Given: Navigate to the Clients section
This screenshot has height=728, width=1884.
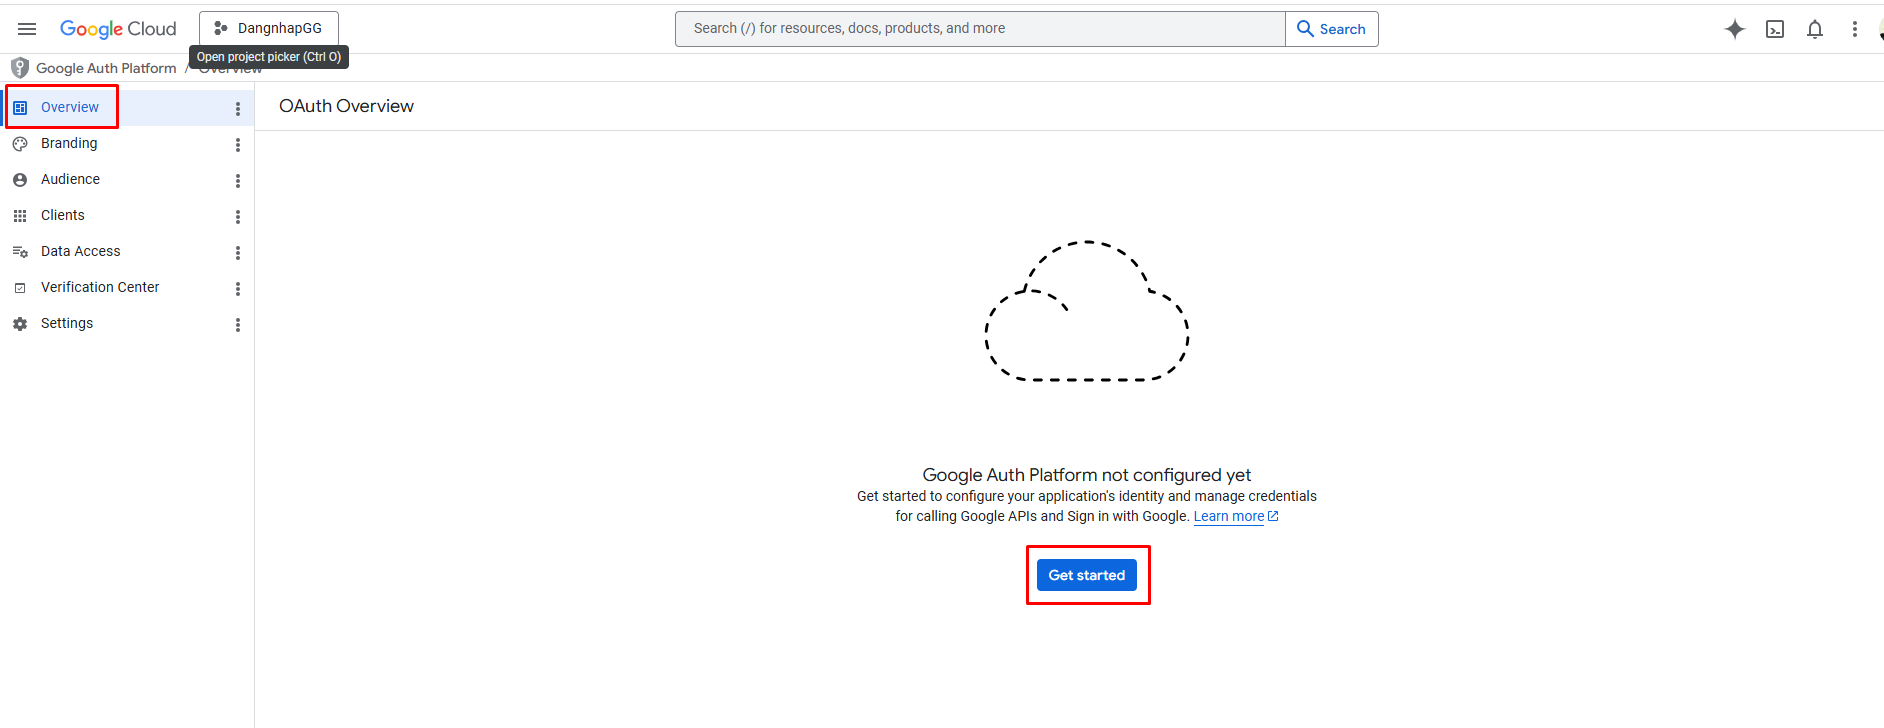Looking at the screenshot, I should [x=62, y=215].
